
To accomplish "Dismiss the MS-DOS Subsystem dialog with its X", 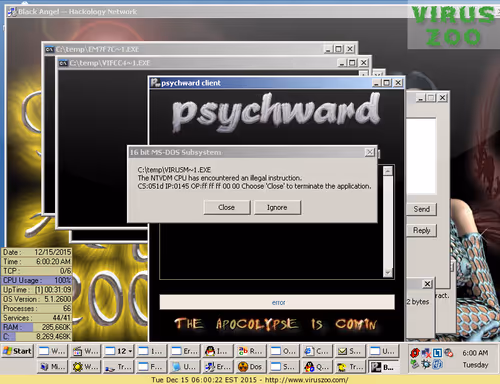I will [369, 152].
